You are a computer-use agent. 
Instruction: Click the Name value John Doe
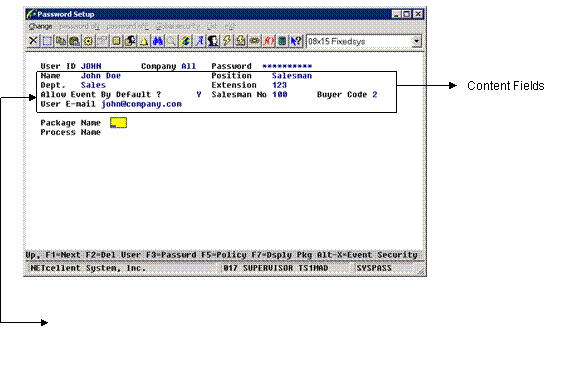point(101,76)
